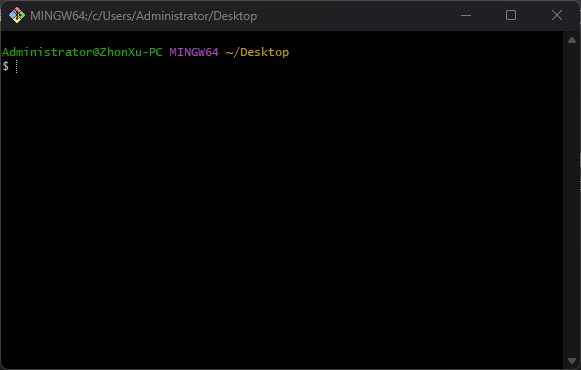Image resolution: width=581 pixels, height=370 pixels.
Task: Close the MINGW64 terminal window
Action: click(x=557, y=15)
